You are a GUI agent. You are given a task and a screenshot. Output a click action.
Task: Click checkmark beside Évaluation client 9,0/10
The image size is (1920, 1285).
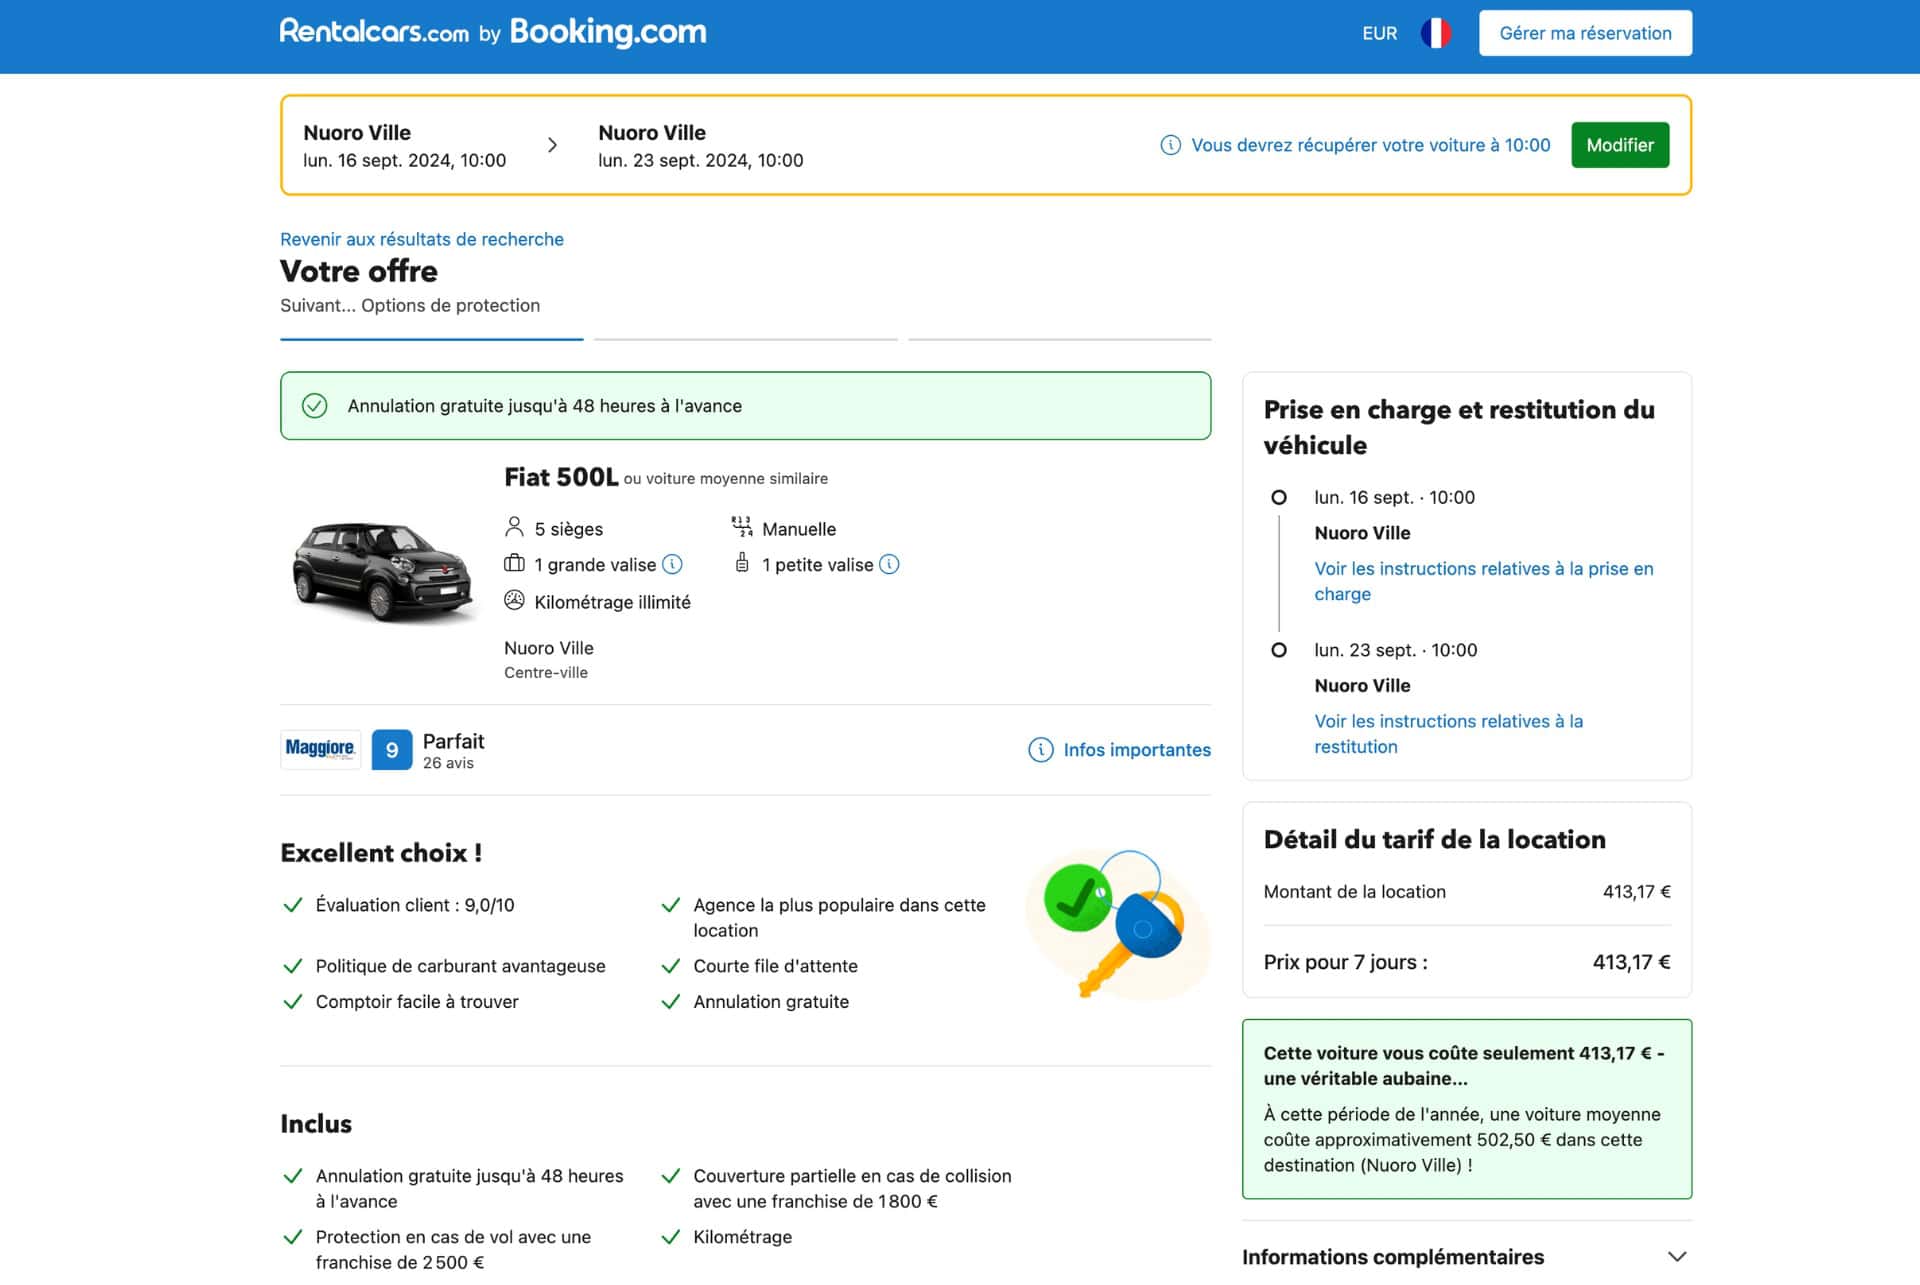coord(293,905)
